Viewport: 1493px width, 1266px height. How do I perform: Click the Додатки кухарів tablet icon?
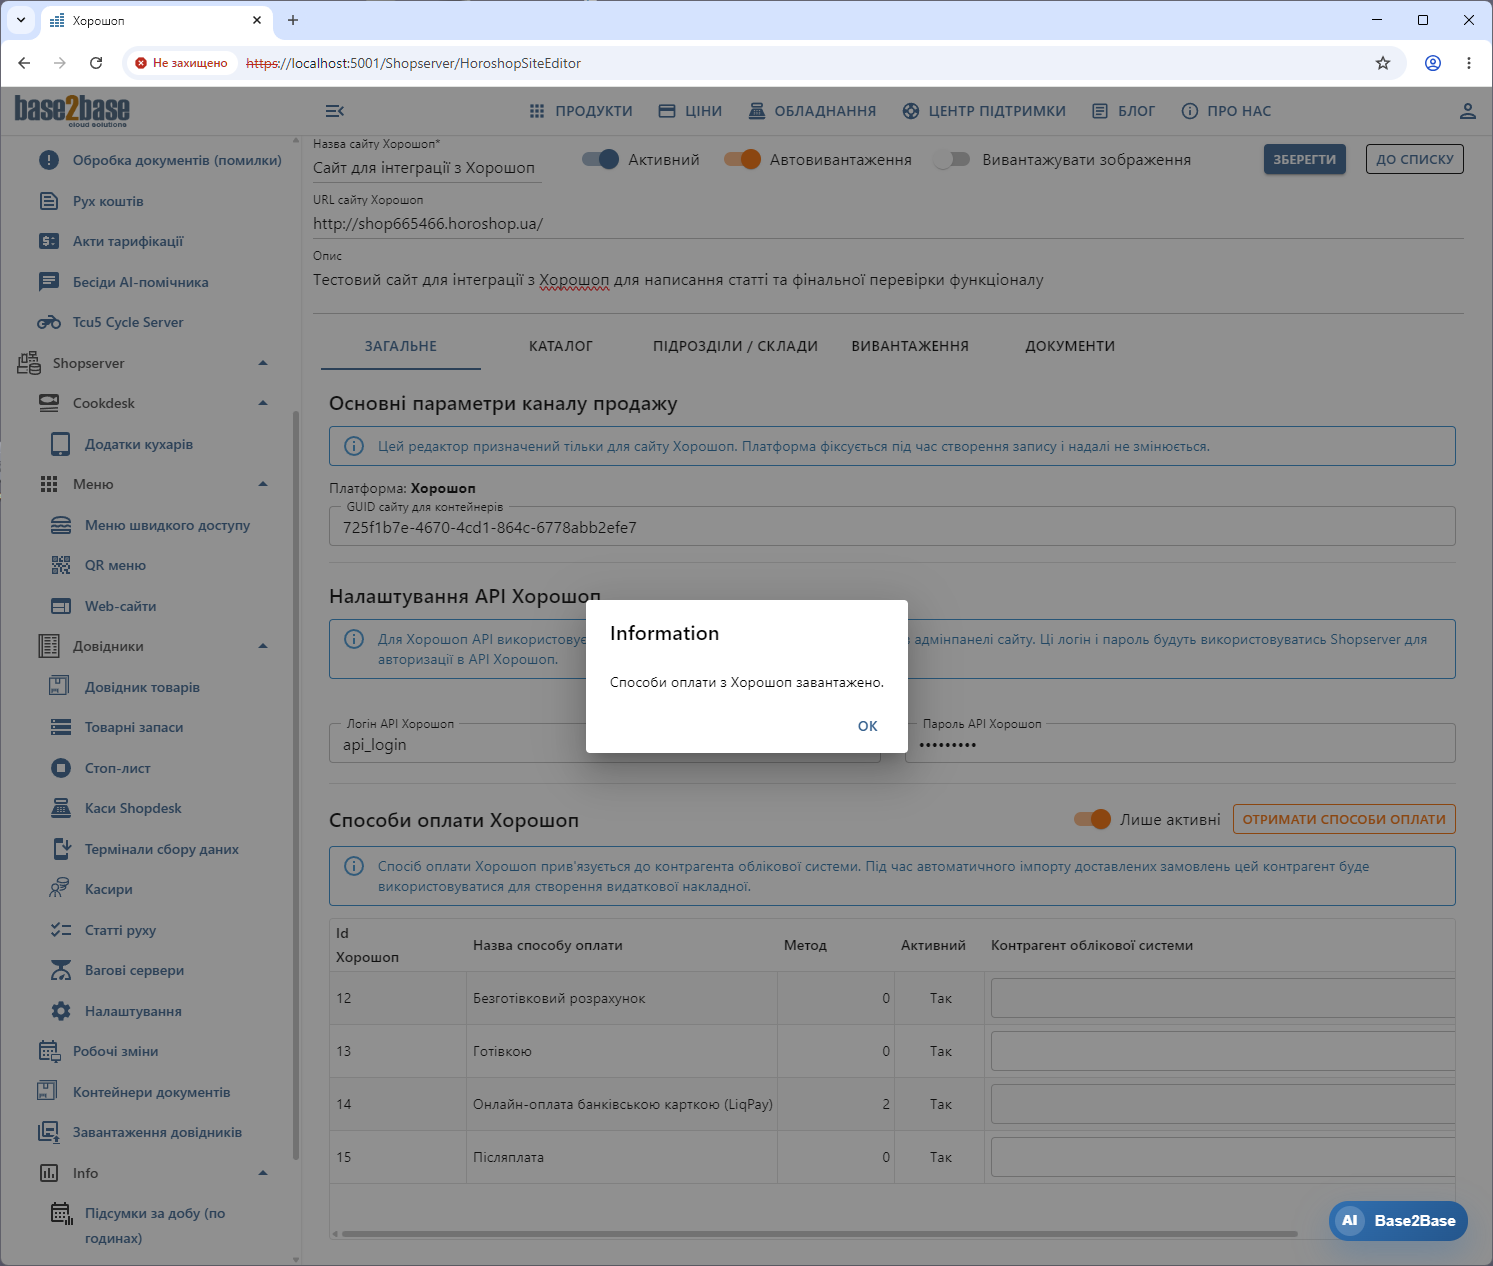point(61,444)
